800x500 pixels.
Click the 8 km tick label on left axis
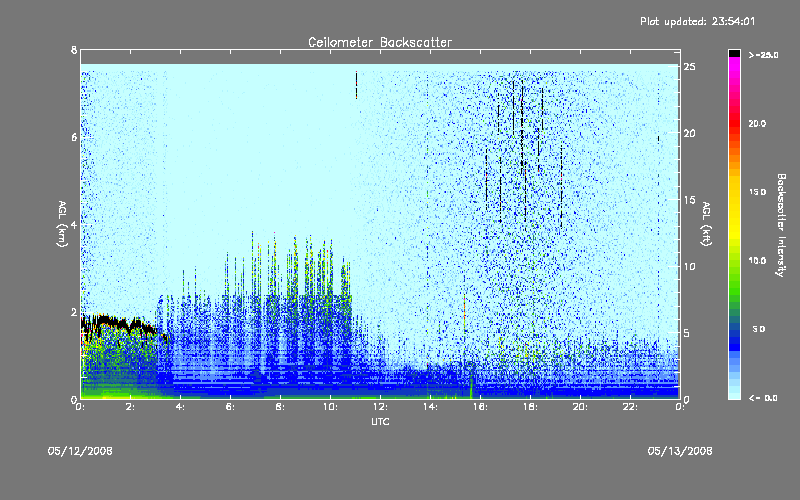pyautogui.click(x=74, y=50)
